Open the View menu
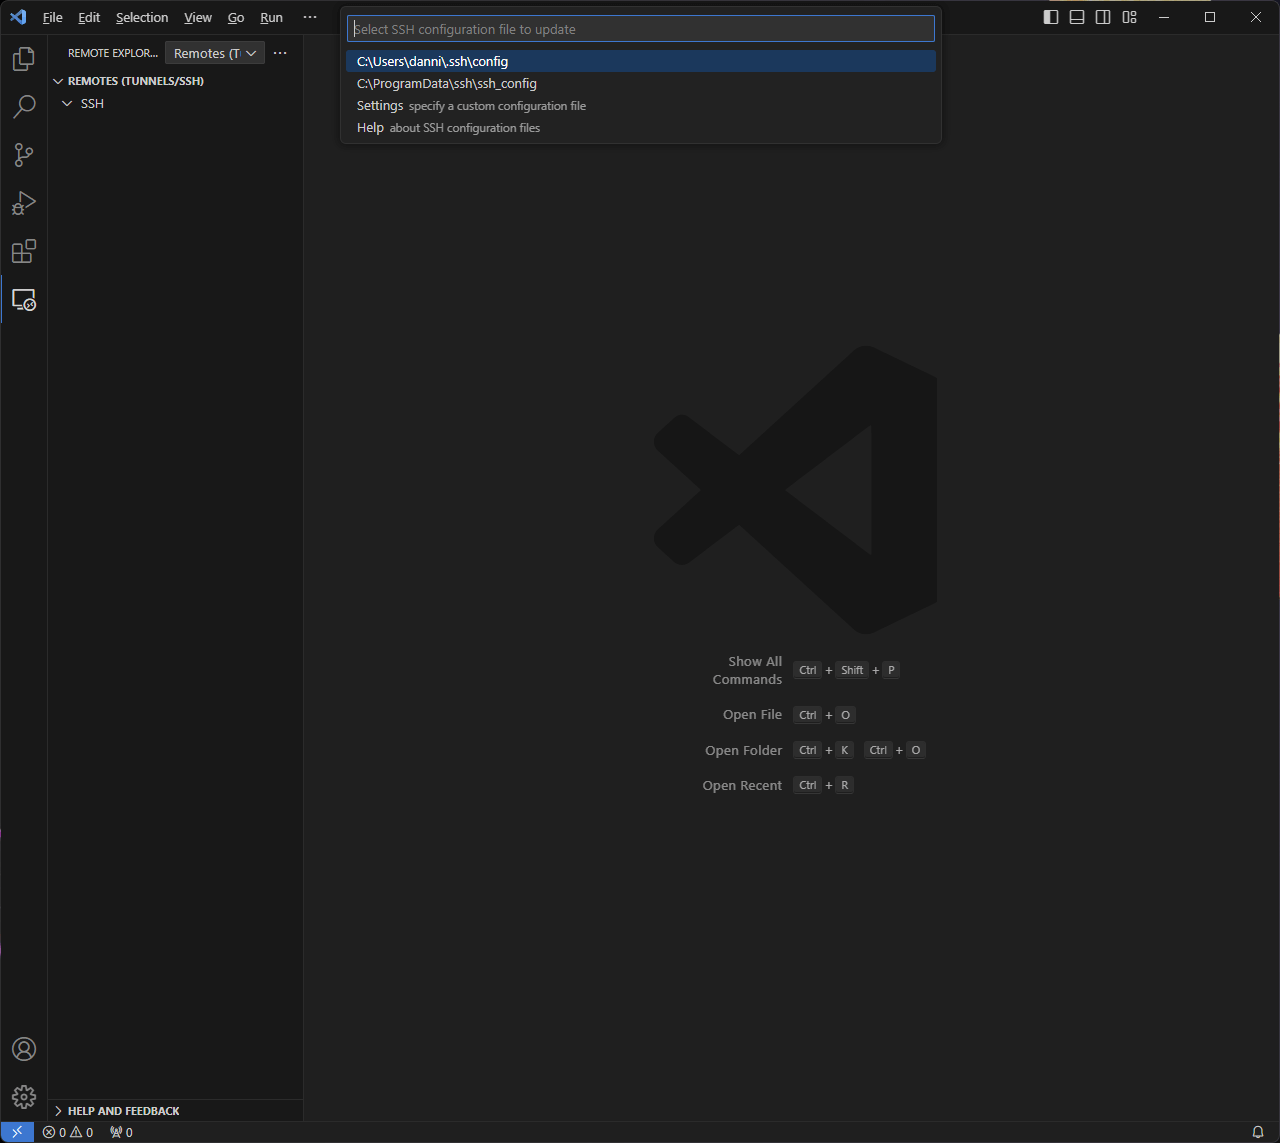 [x=198, y=17]
